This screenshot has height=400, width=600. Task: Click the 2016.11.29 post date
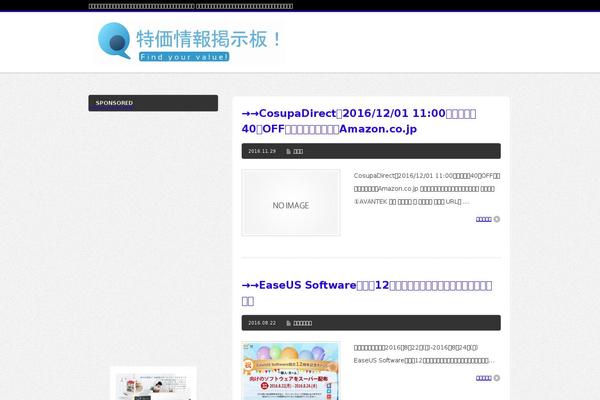262,151
